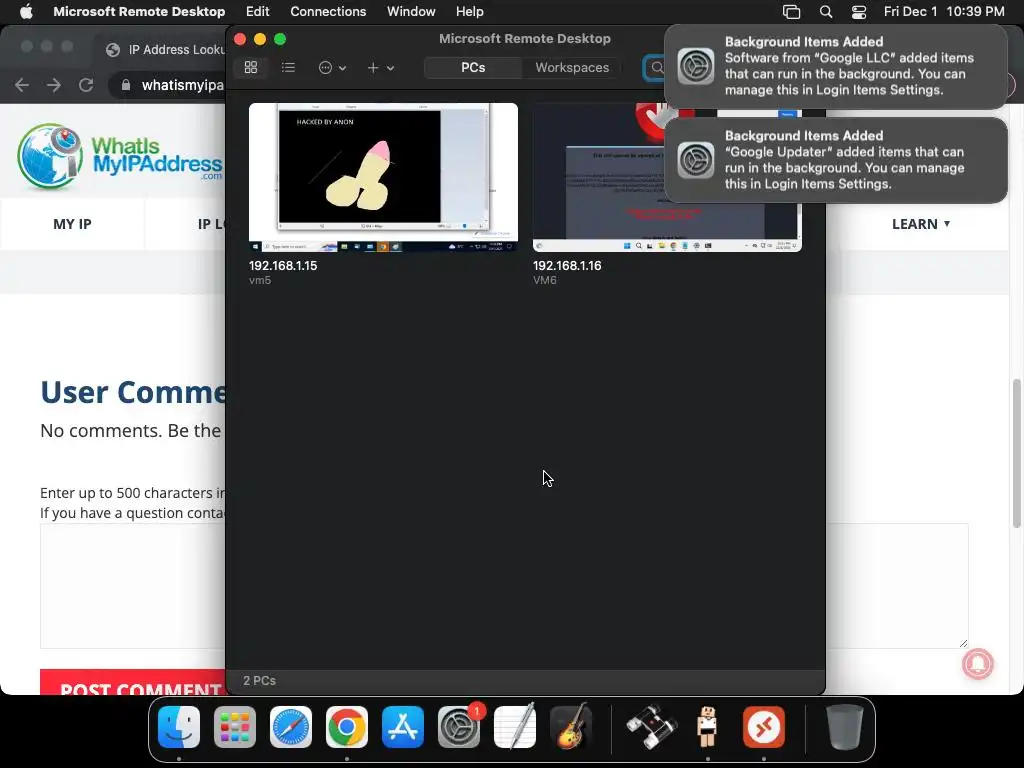Click the Google Updater background items notification
The width and height of the screenshot is (1024, 768).
835,160
